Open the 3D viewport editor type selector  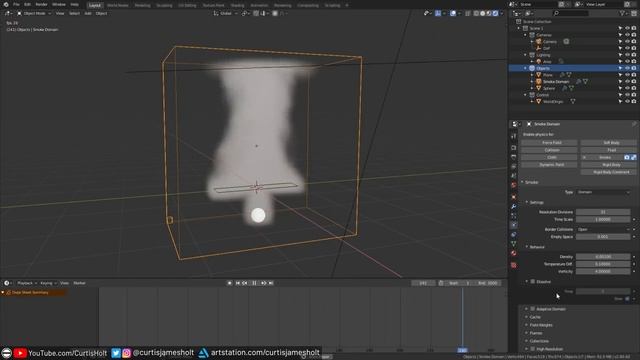[8, 13]
